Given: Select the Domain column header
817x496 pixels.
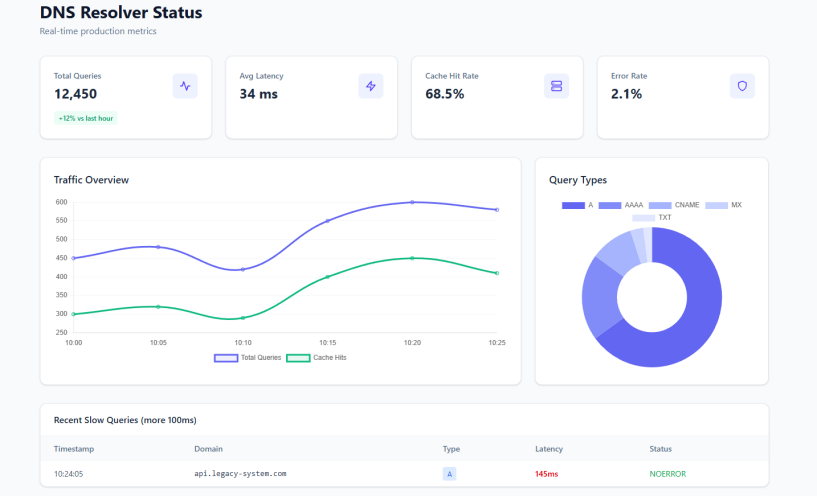Looking at the screenshot, I should coord(208,450).
